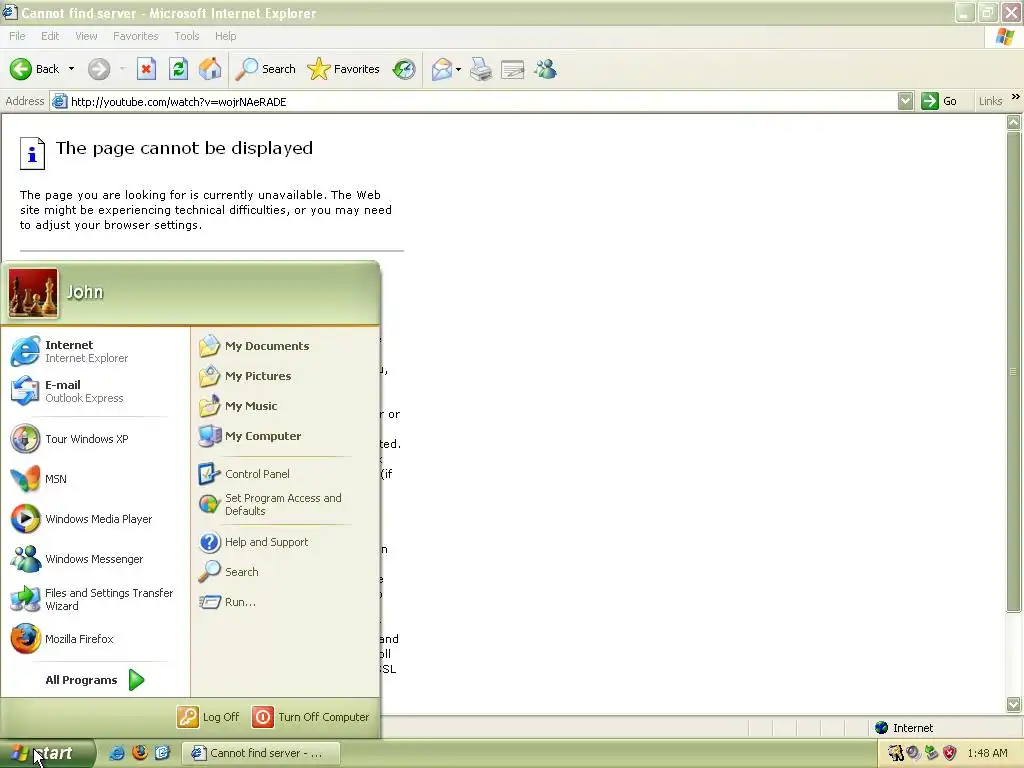Go to the home page via Home icon

(210, 69)
